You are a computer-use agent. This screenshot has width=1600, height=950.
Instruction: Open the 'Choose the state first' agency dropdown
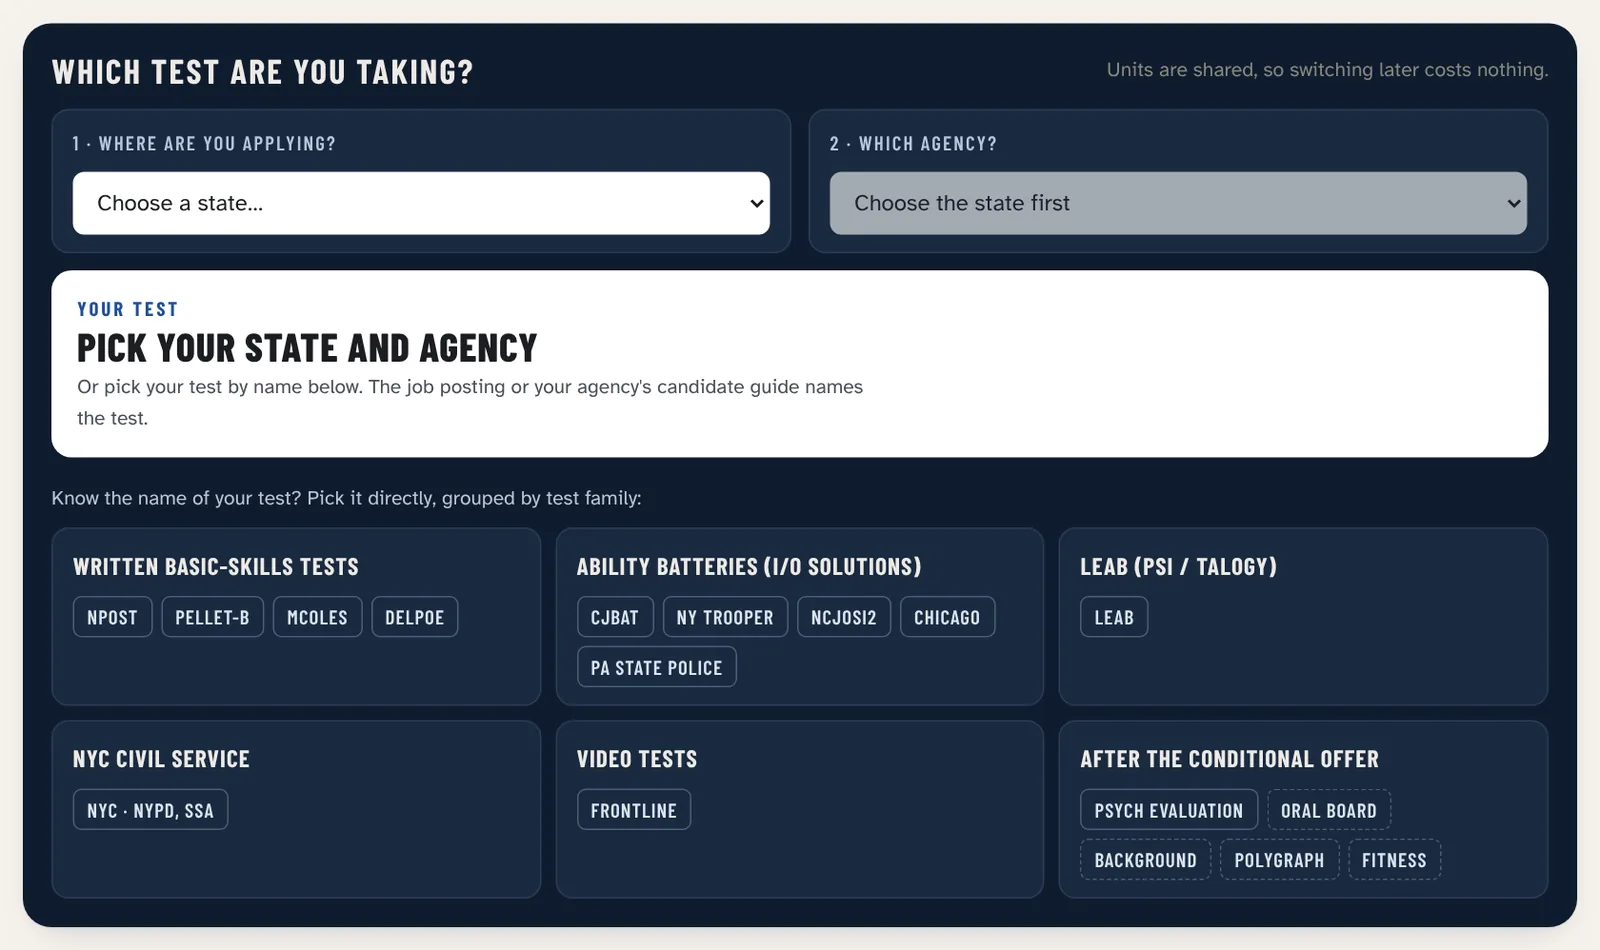[1178, 203]
